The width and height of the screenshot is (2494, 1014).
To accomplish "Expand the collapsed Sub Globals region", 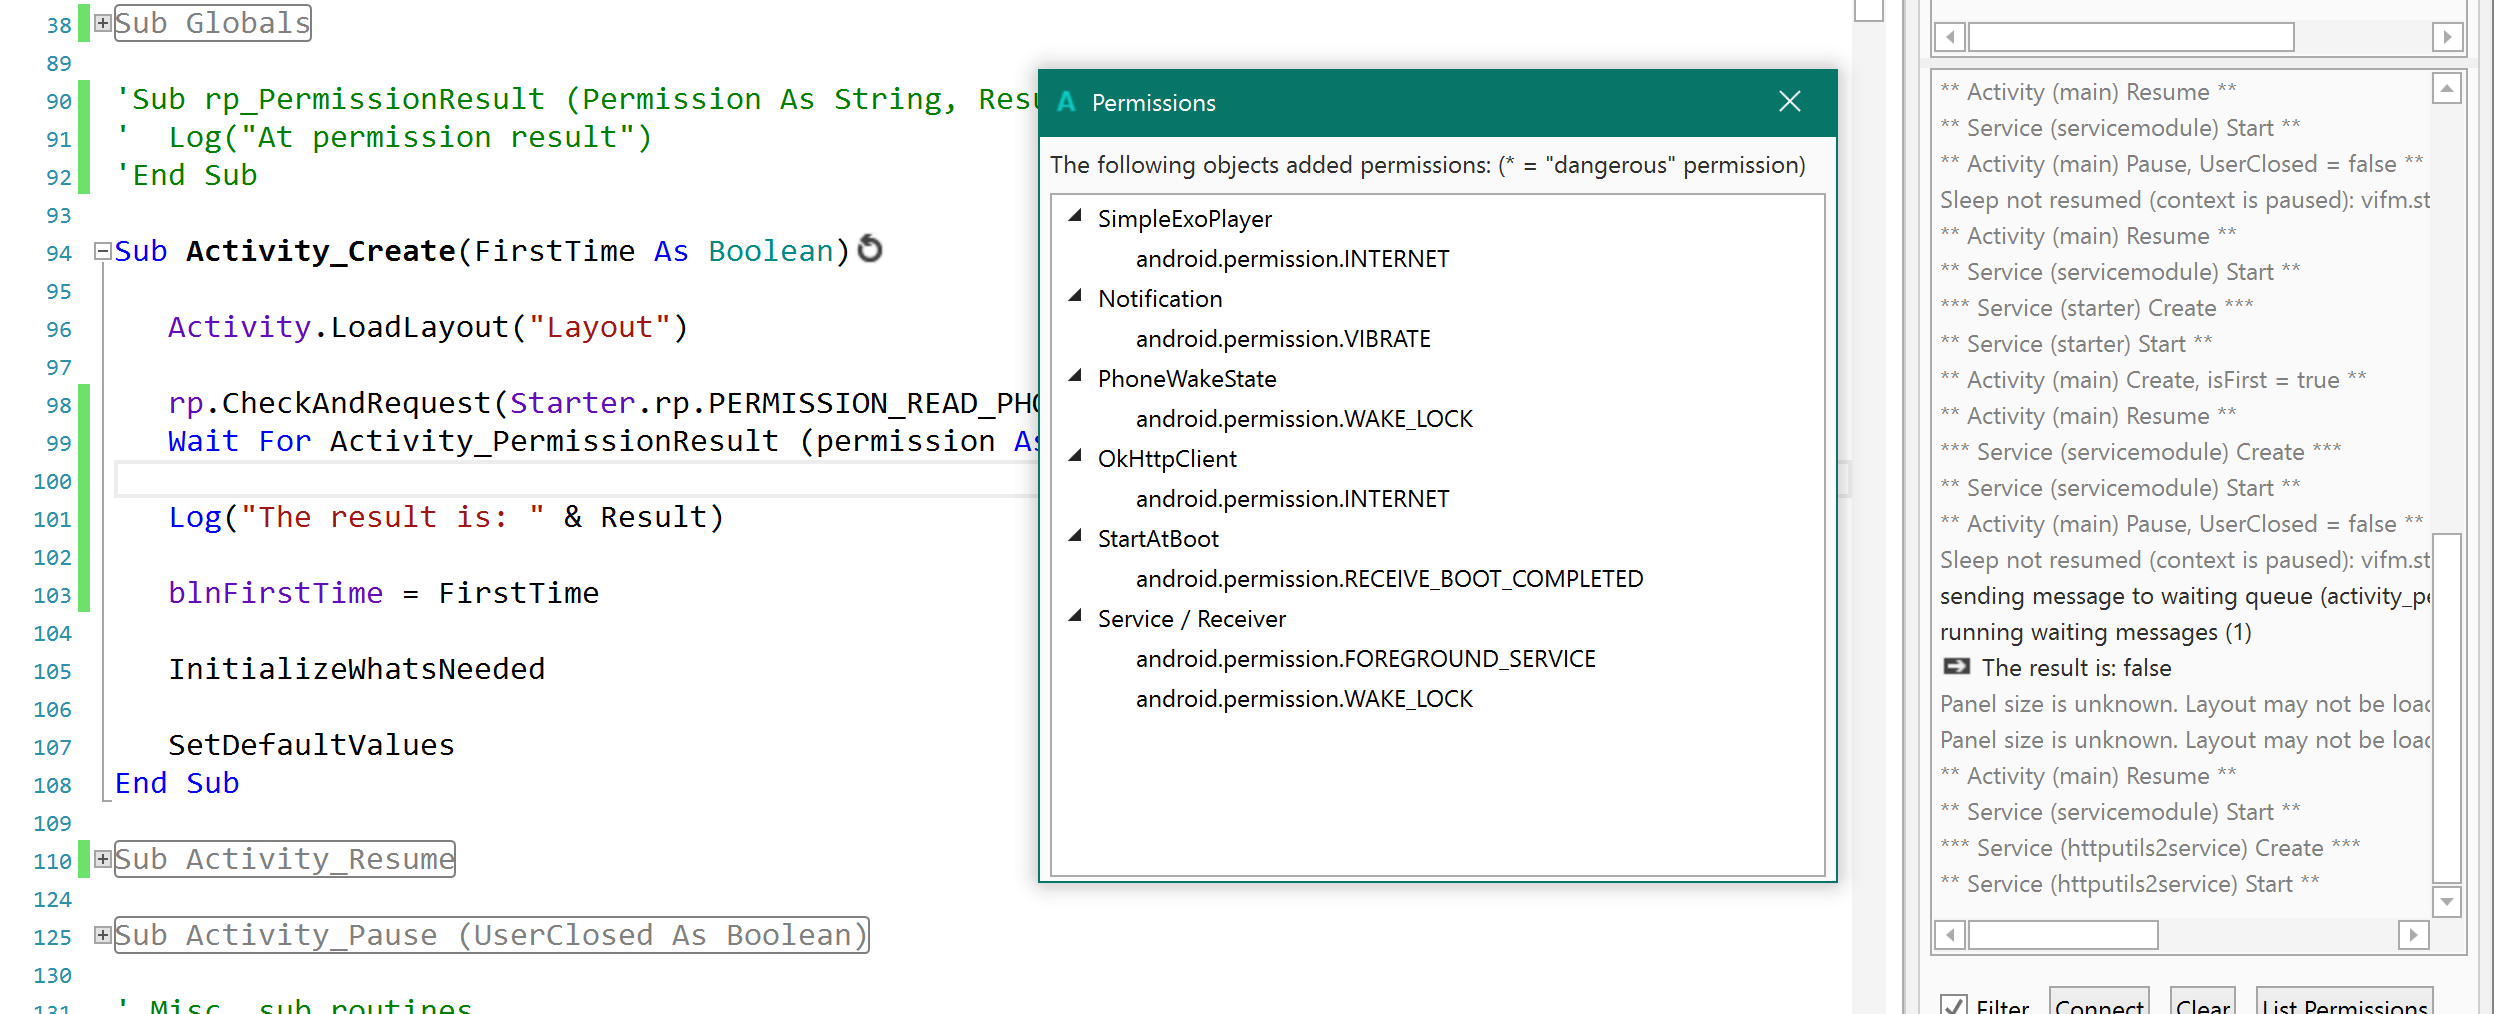I will [103, 23].
